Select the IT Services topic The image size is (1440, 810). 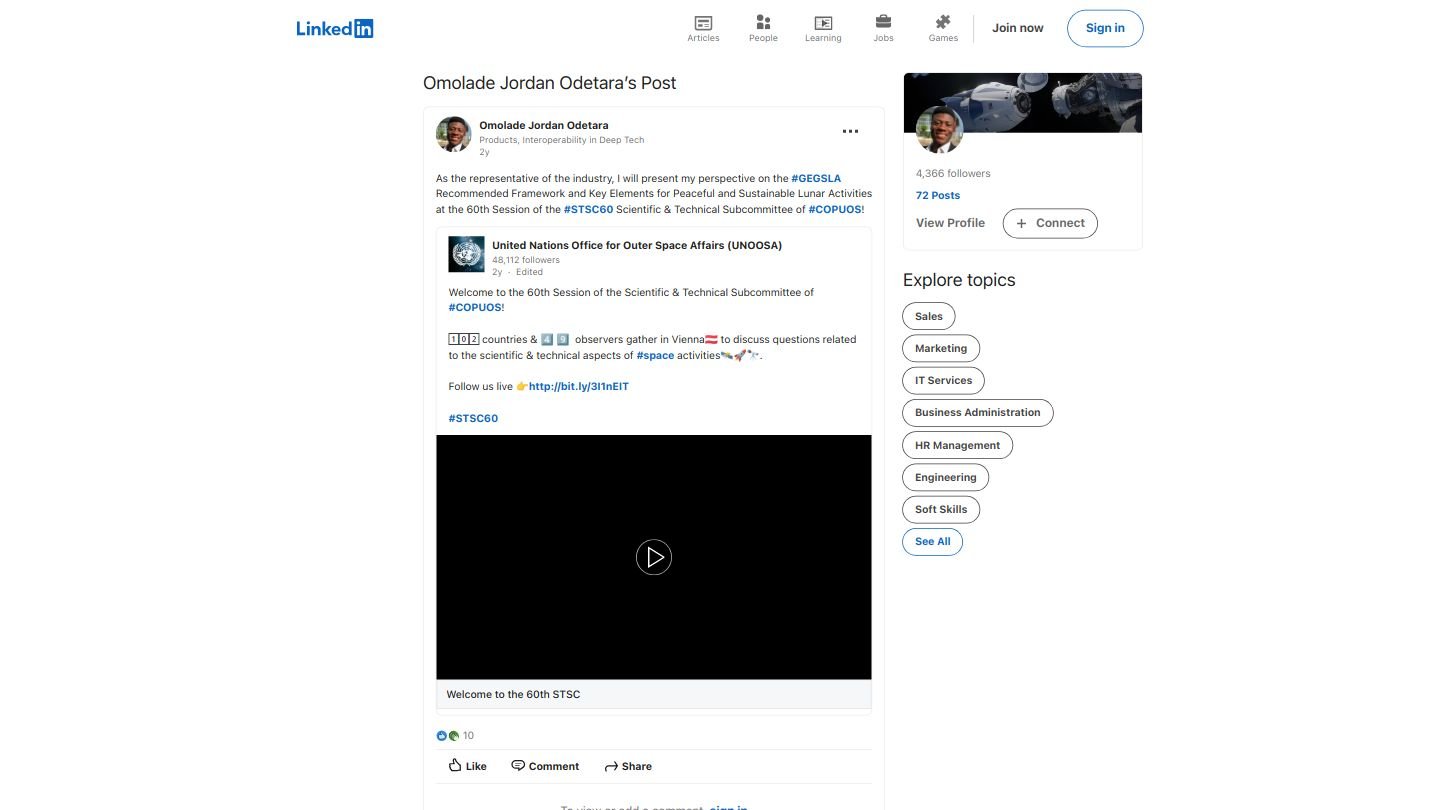(x=944, y=380)
